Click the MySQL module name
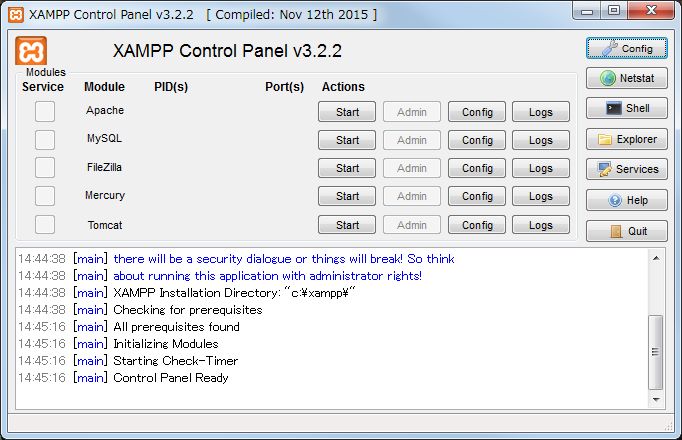The width and height of the screenshot is (682, 440). [x=104, y=139]
